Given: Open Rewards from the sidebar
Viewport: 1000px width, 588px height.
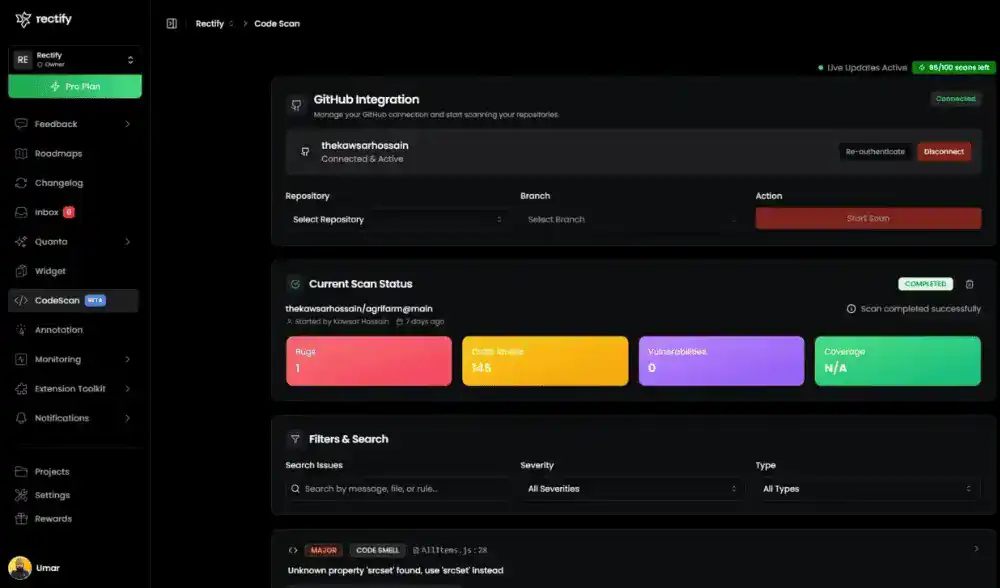Looking at the screenshot, I should tap(53, 519).
